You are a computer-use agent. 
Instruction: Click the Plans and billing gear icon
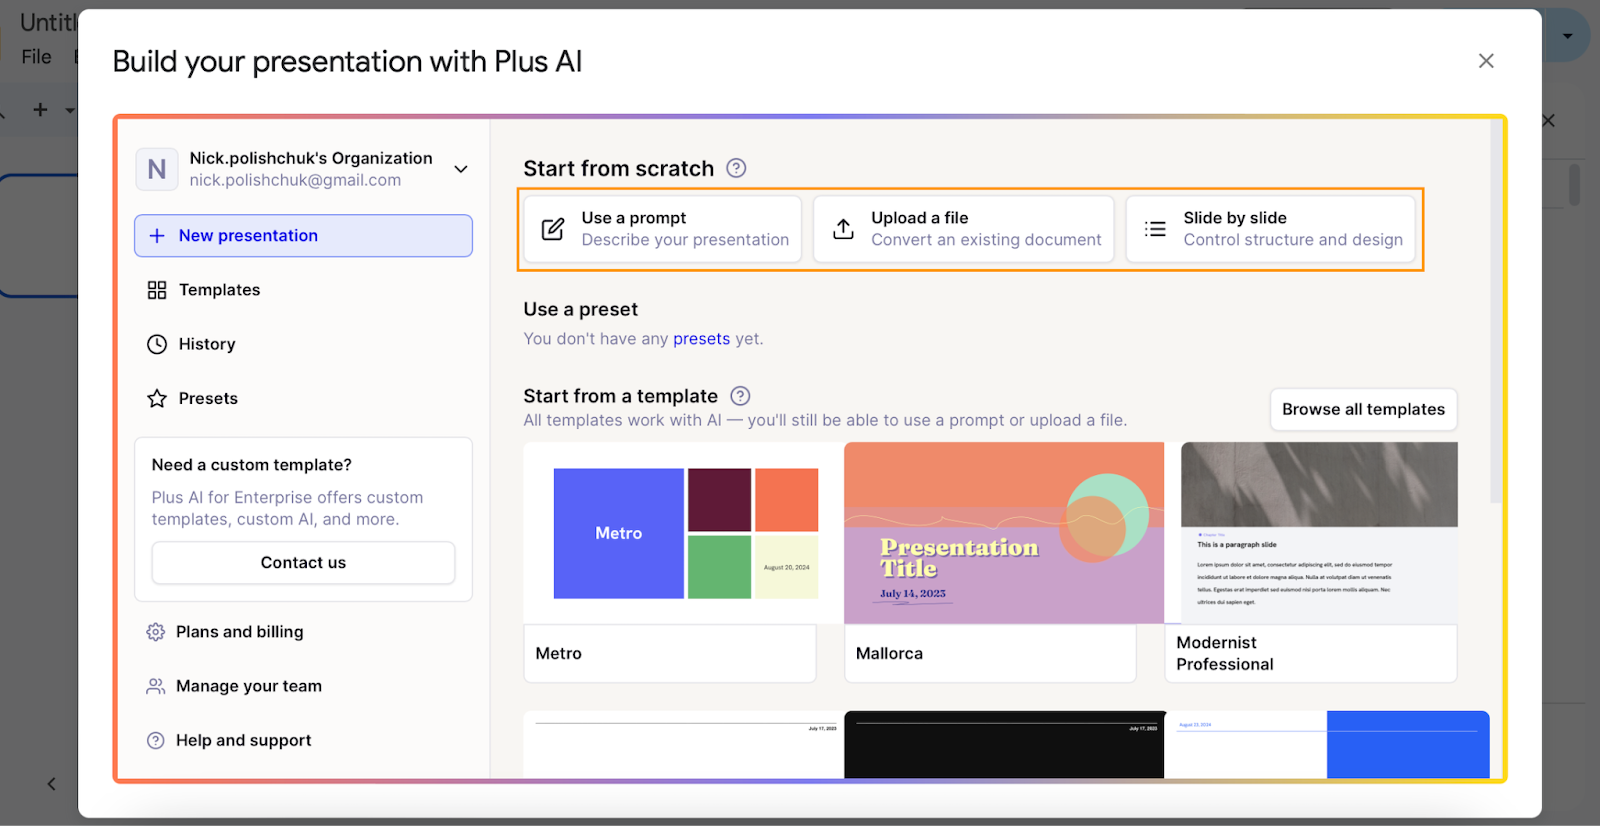click(155, 632)
